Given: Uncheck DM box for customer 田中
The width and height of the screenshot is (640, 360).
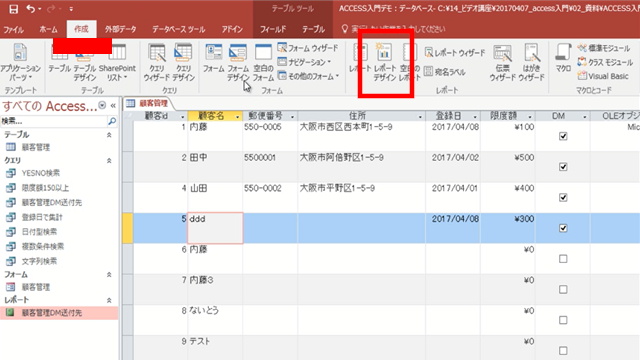Looking at the screenshot, I should pyautogui.click(x=563, y=167).
